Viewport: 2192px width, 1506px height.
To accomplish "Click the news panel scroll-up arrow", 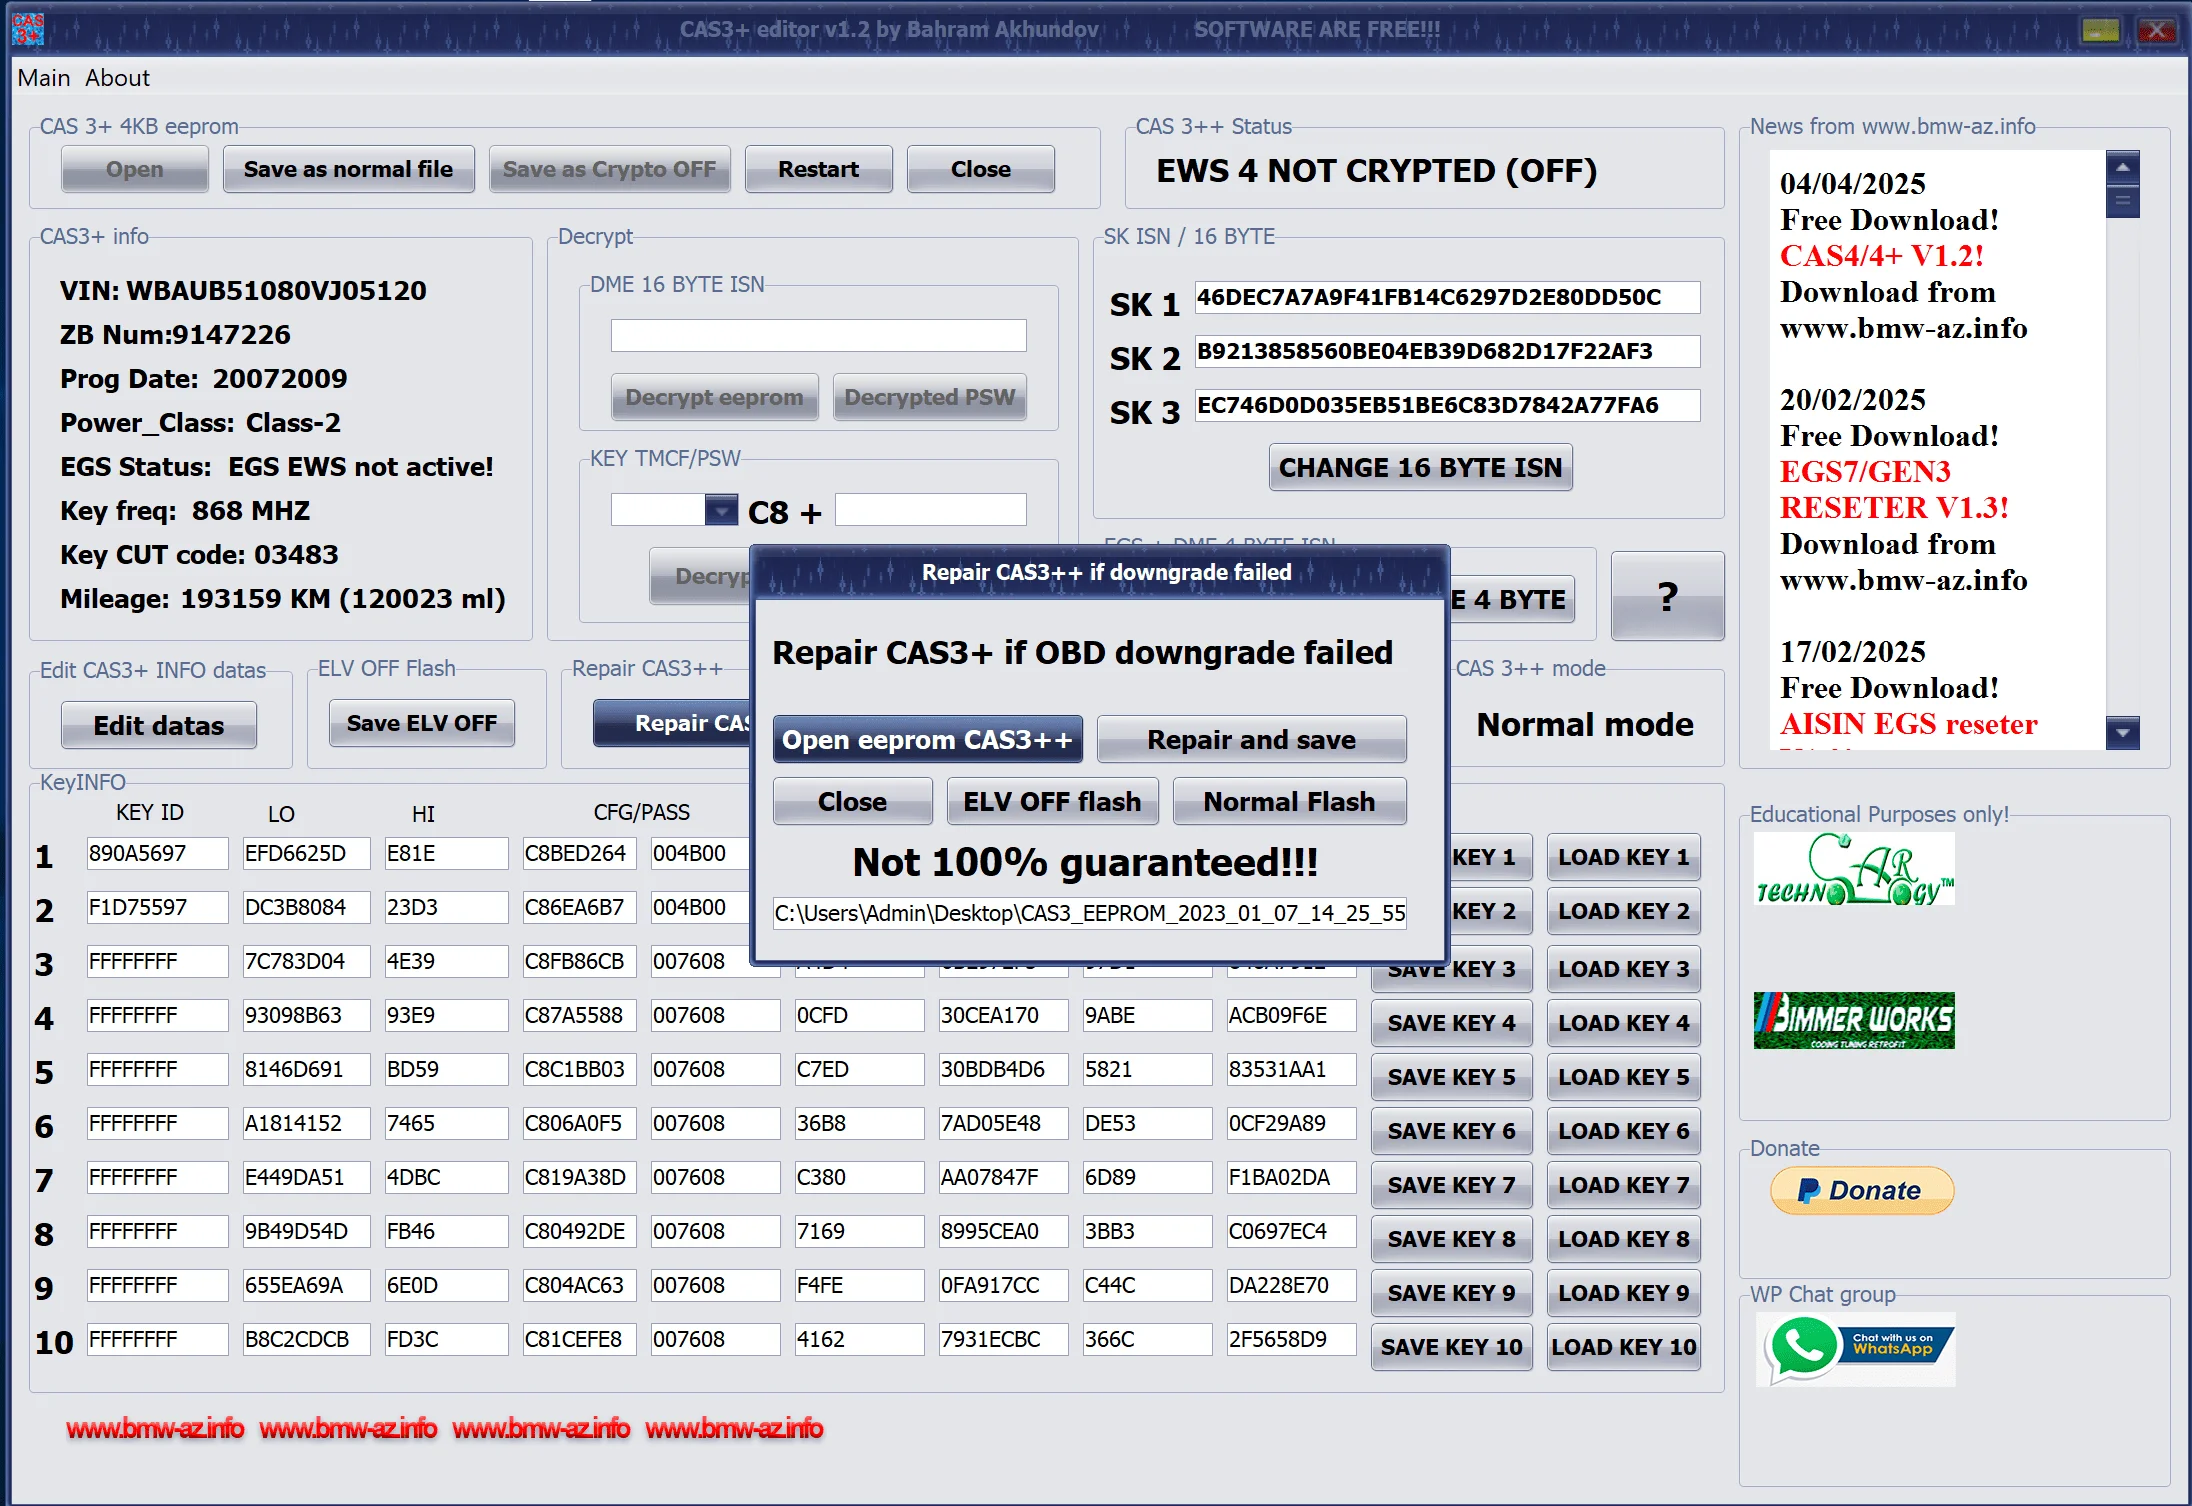I will tap(2122, 167).
